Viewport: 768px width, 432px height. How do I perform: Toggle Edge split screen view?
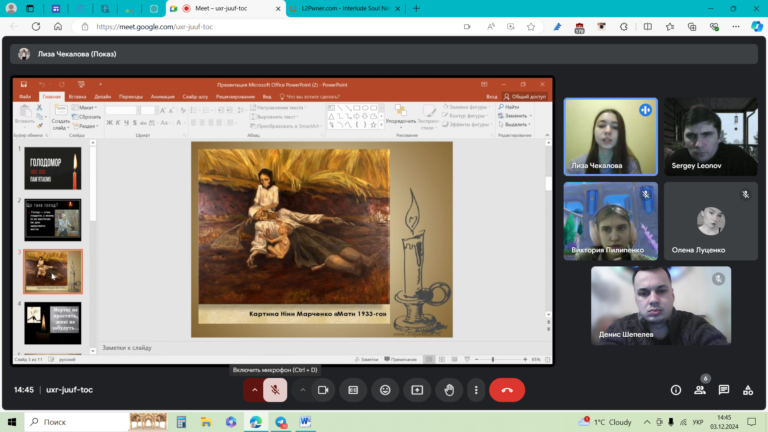pyautogui.click(x=648, y=26)
